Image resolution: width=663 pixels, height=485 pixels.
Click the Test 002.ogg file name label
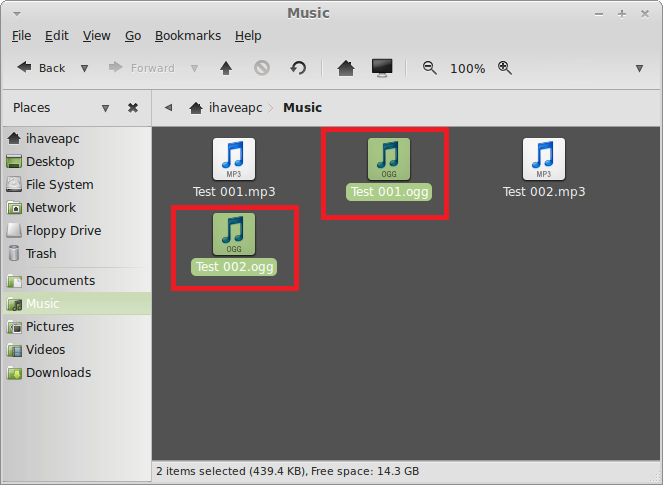(x=234, y=267)
